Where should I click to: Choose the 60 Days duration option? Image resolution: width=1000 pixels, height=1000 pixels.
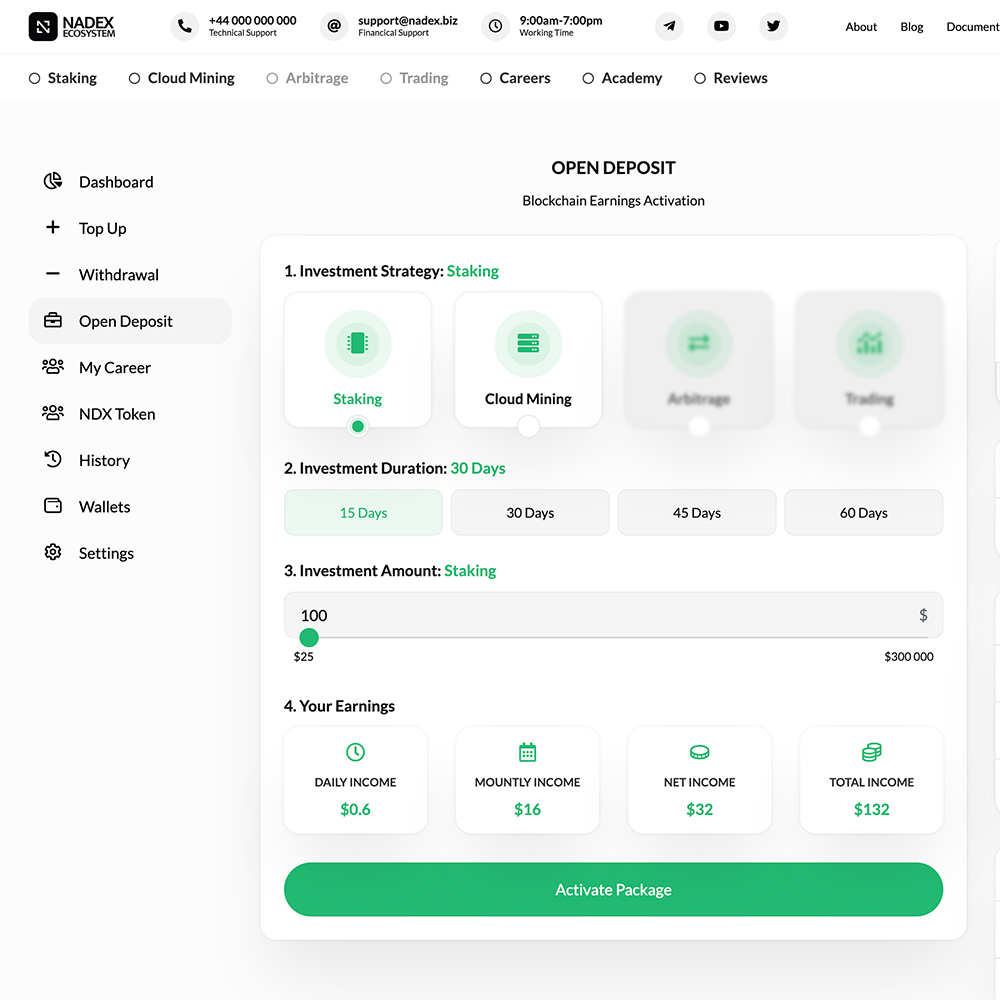coord(864,513)
